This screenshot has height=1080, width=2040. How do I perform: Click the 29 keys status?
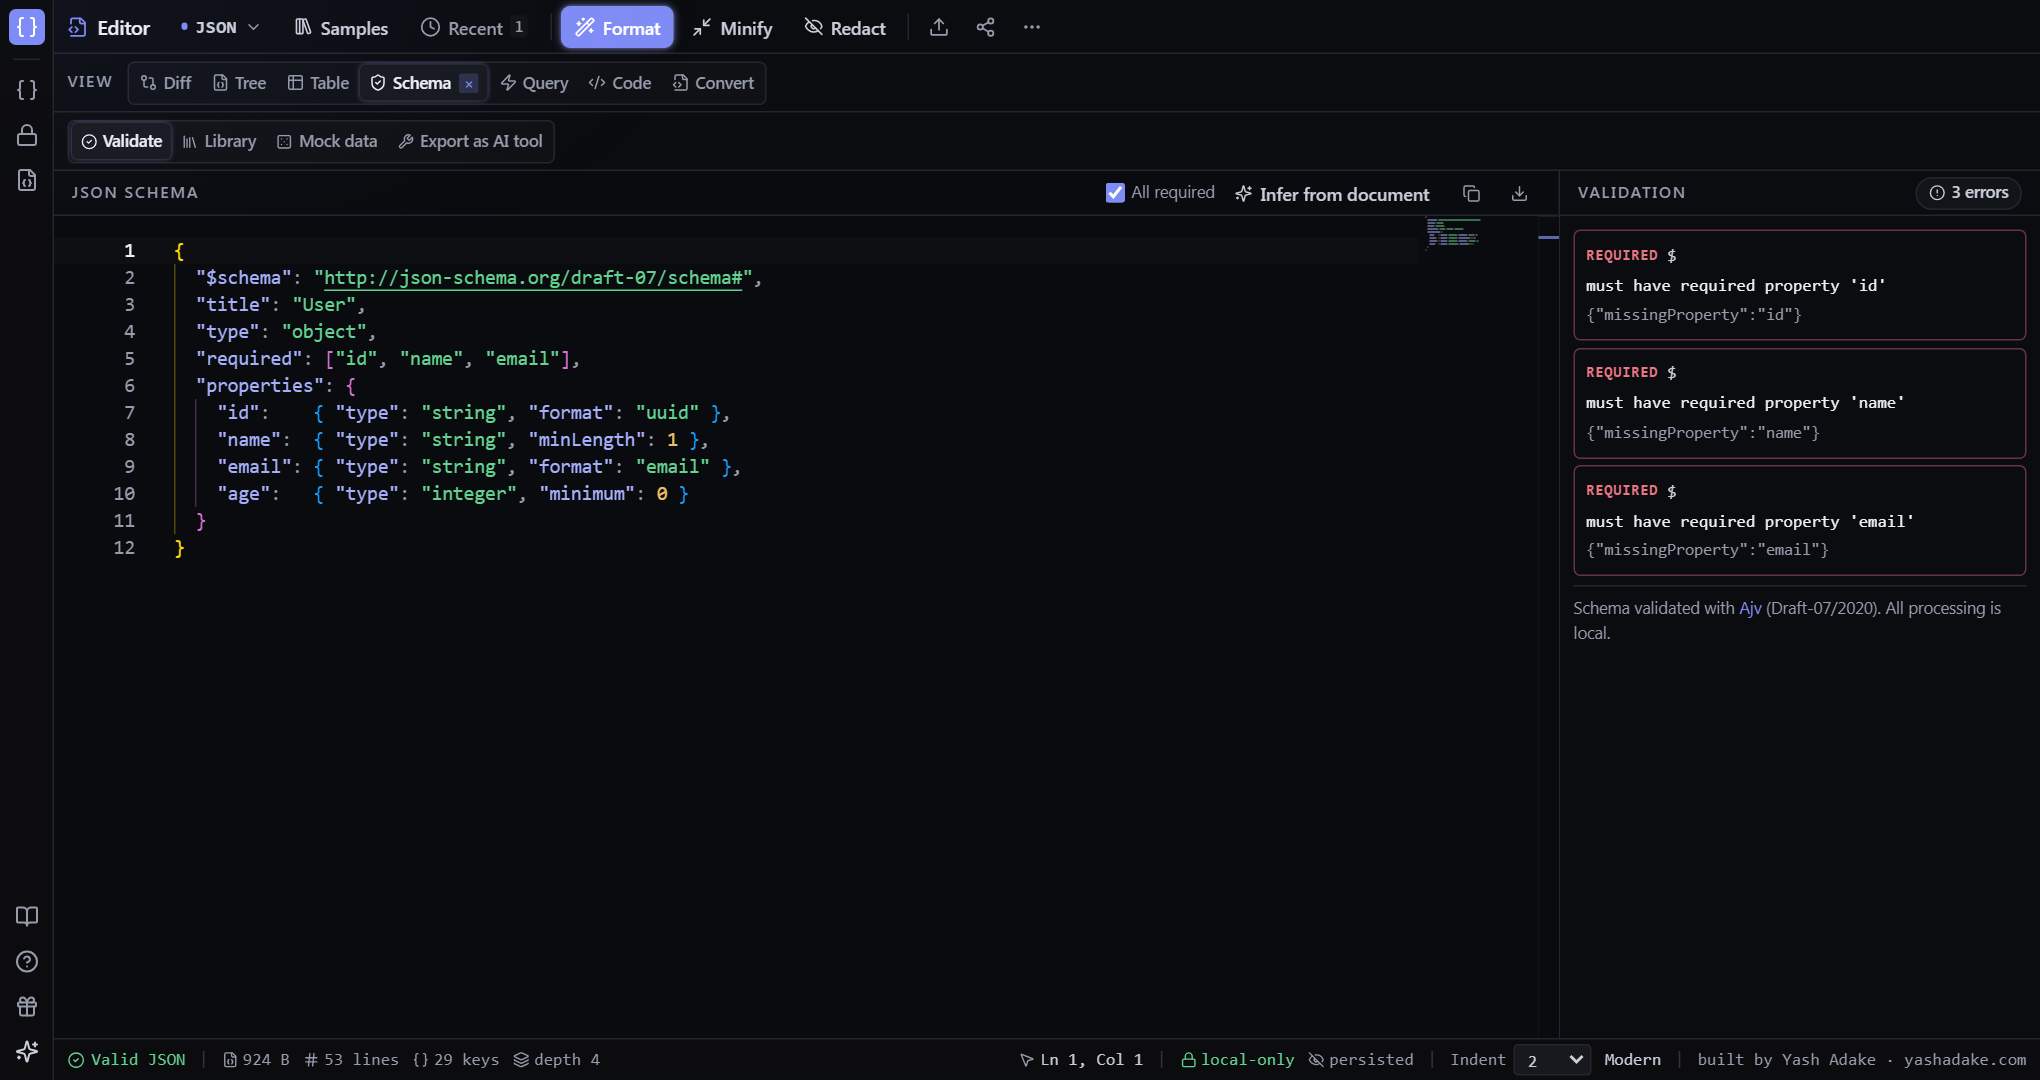(455, 1060)
